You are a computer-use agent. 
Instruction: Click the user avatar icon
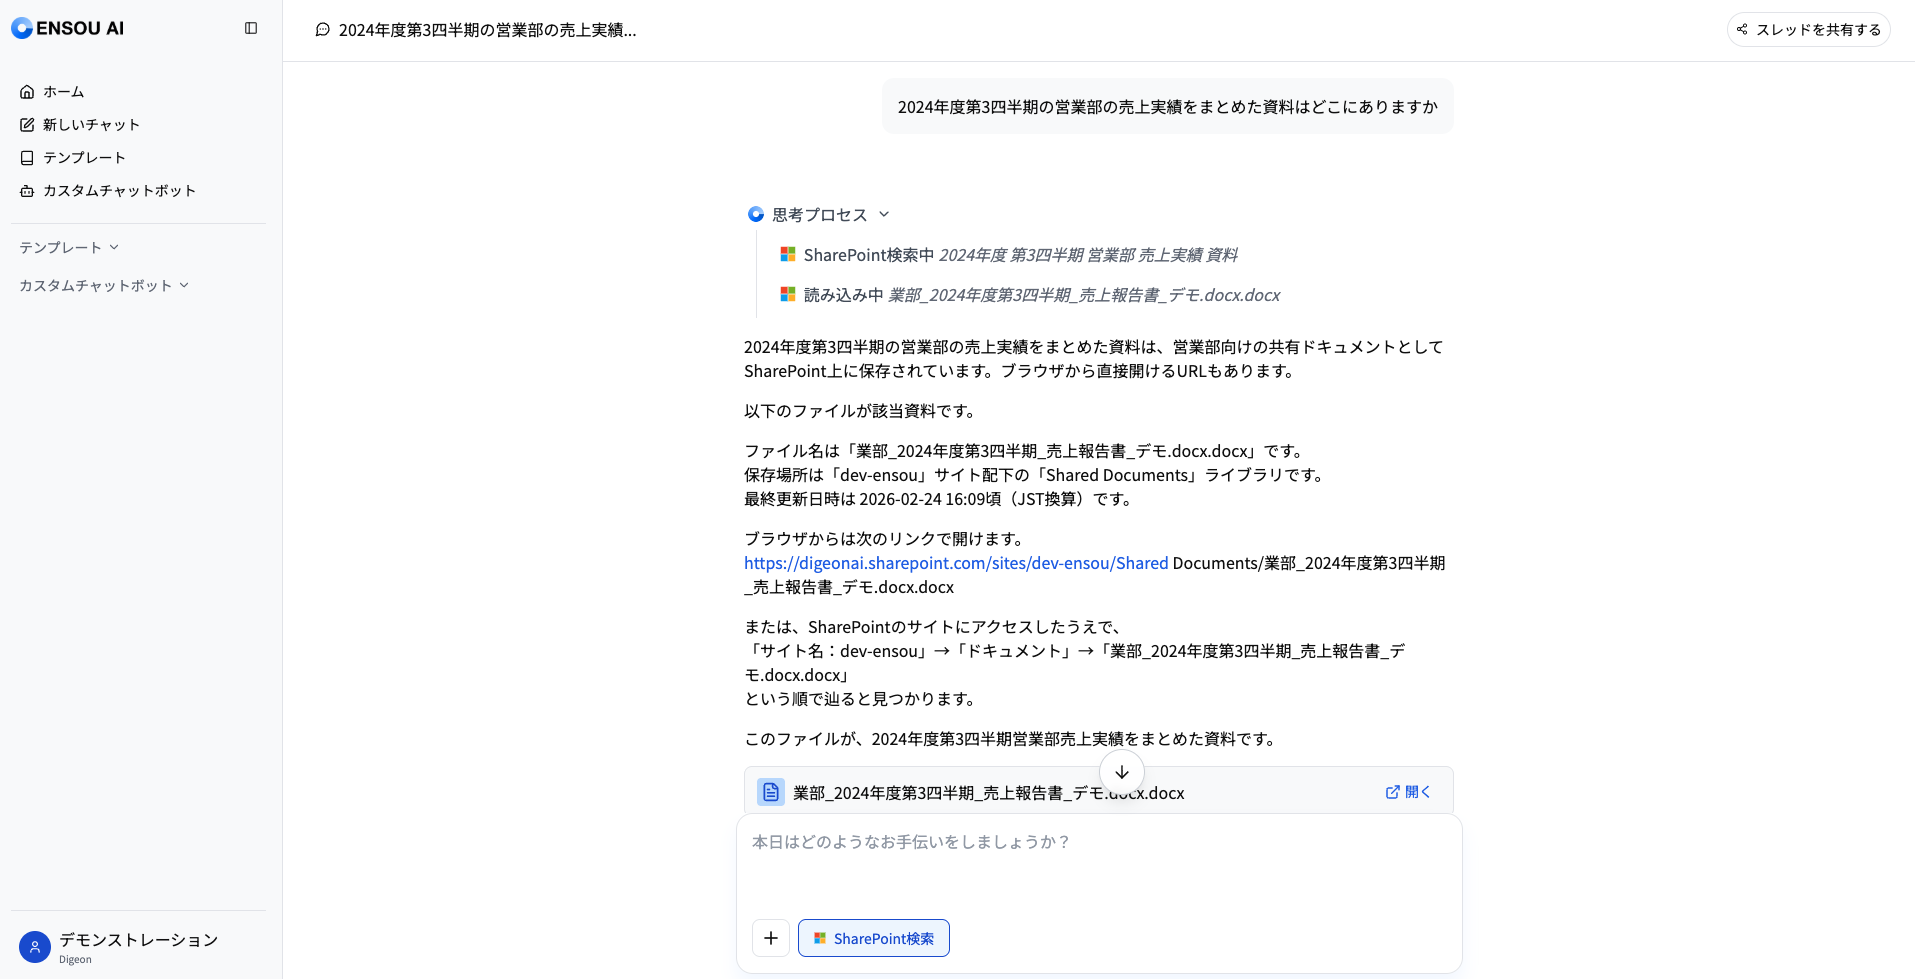pyautogui.click(x=35, y=946)
